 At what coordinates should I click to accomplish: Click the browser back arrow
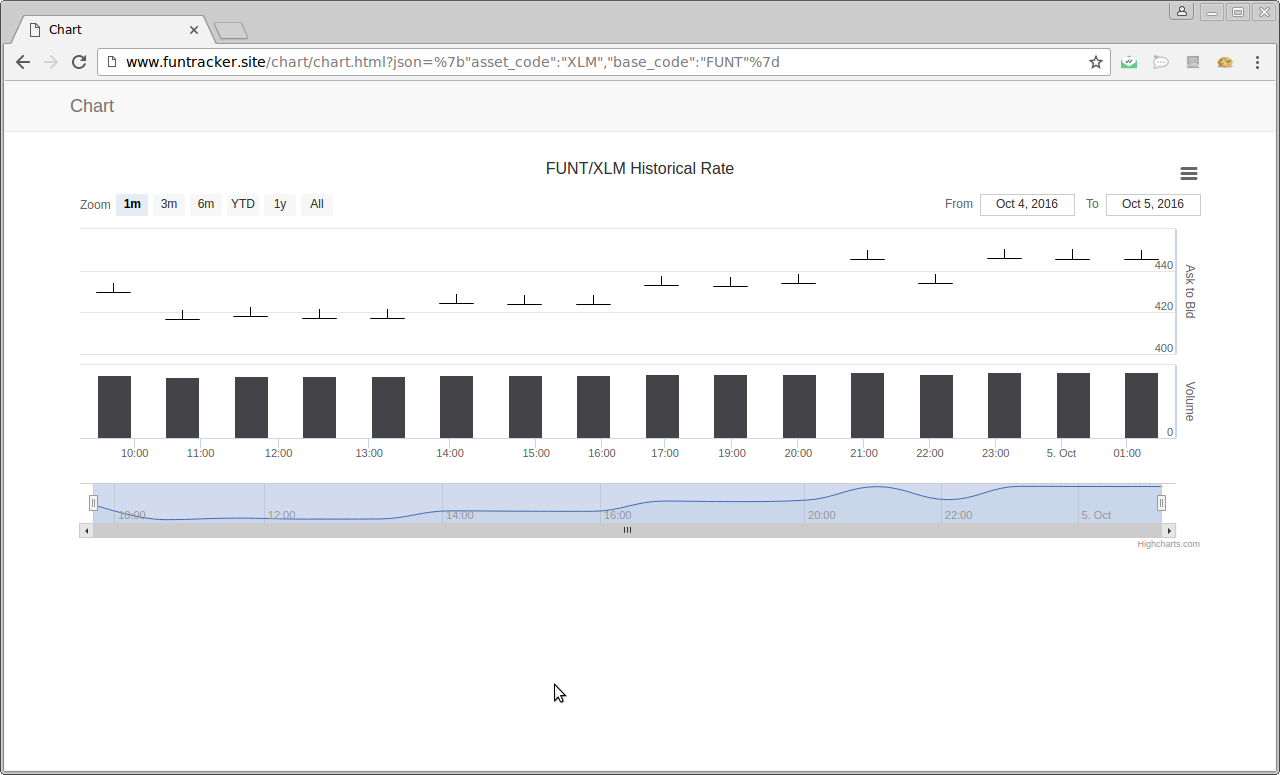point(23,62)
